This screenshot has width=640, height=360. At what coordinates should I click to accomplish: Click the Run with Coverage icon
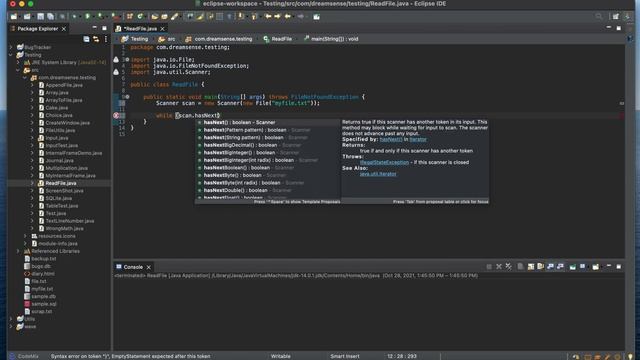(100, 16)
